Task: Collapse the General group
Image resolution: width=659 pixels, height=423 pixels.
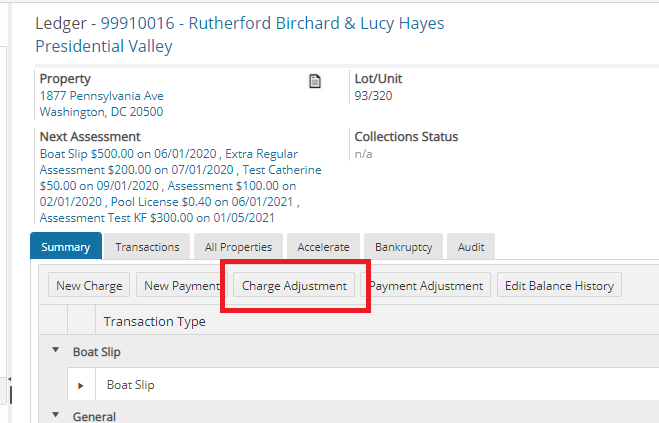Action: coord(54,416)
